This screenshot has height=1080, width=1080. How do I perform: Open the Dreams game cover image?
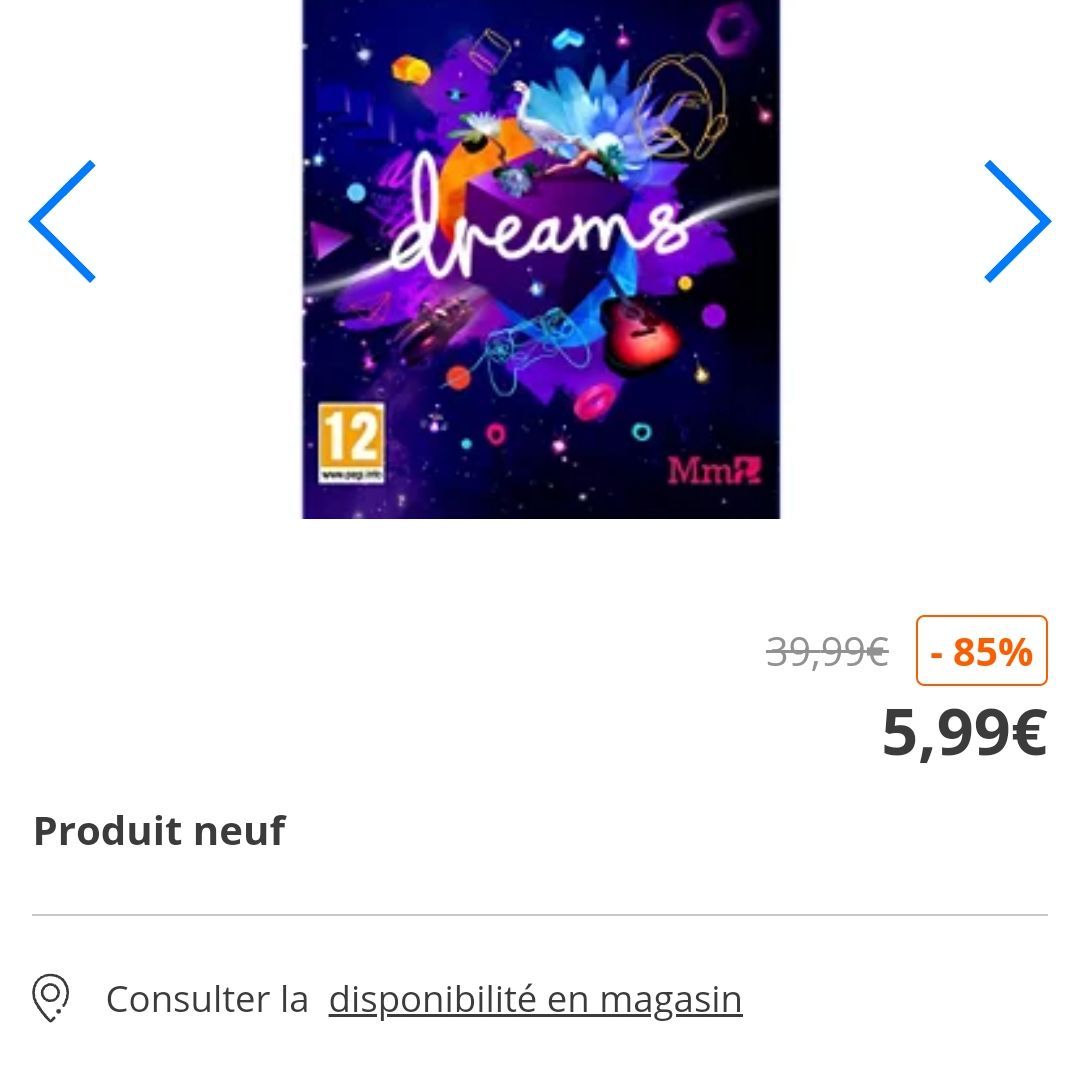click(541, 259)
